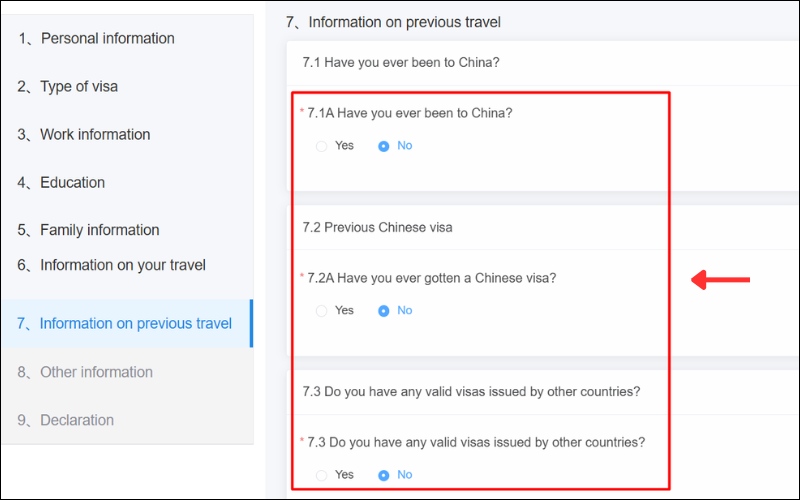Click the 7.3 valid visas section header

tap(471, 391)
